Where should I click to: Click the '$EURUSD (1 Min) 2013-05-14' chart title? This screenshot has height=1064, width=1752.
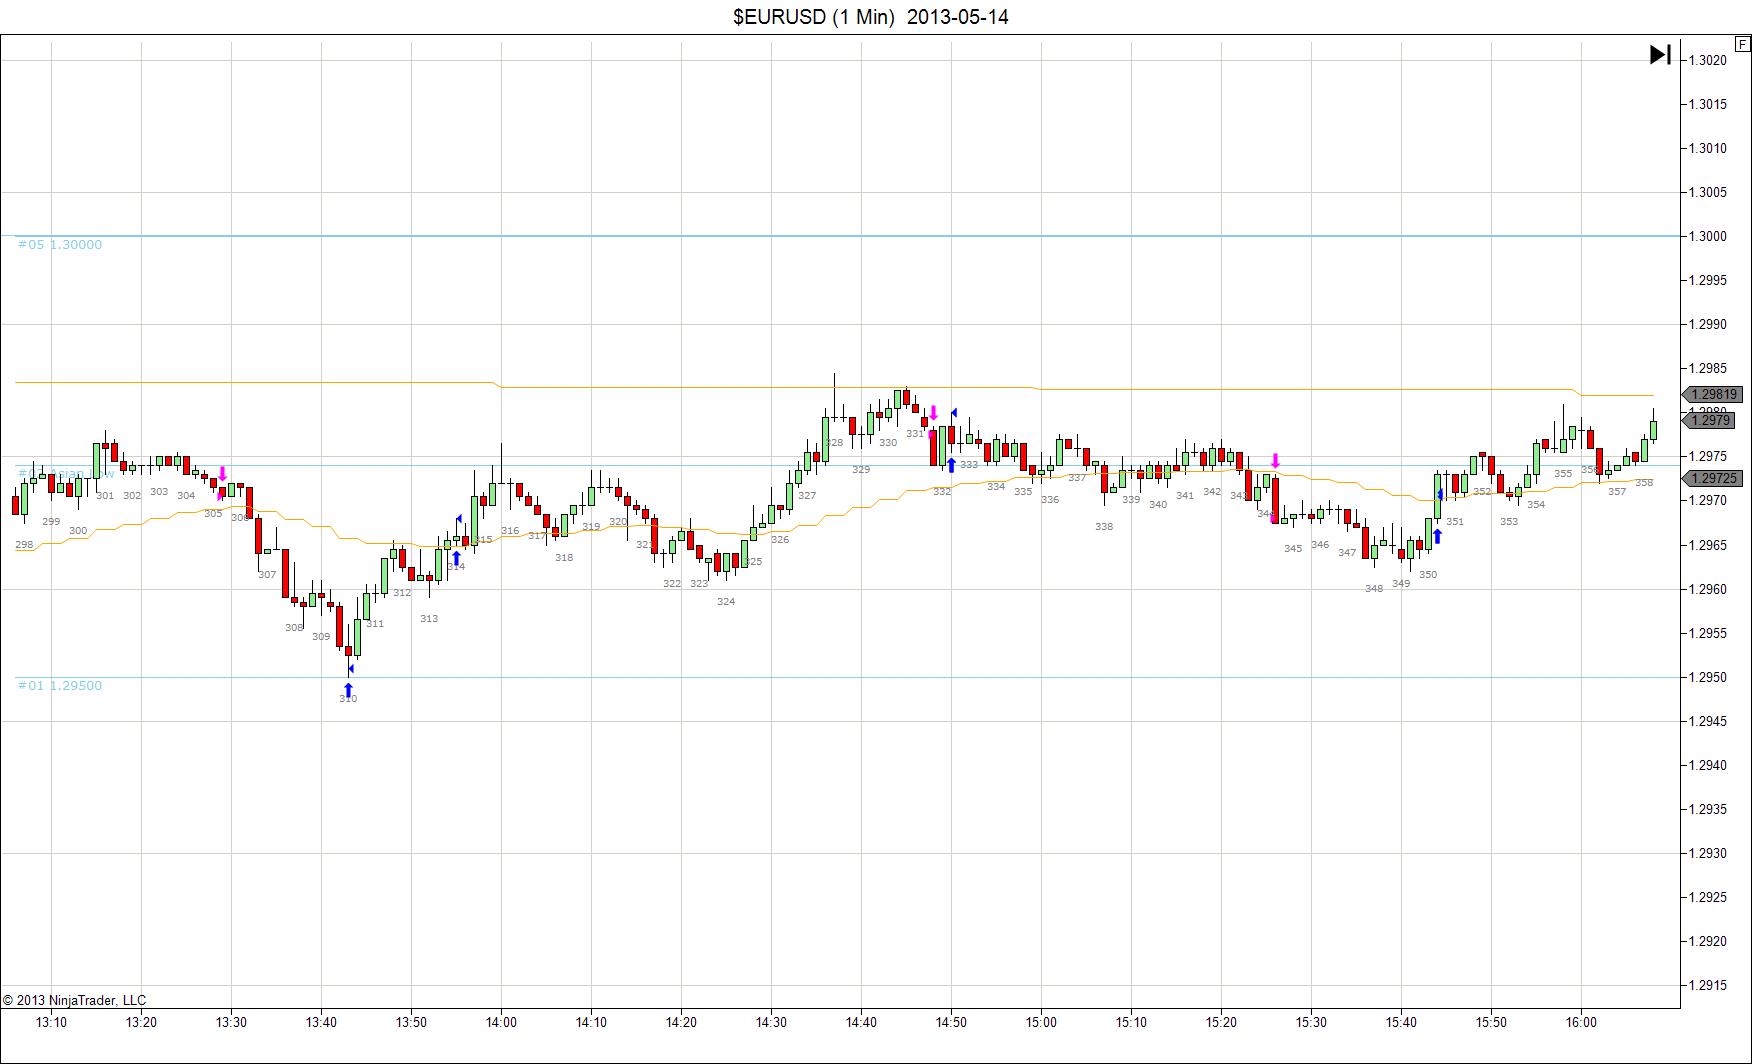point(871,17)
